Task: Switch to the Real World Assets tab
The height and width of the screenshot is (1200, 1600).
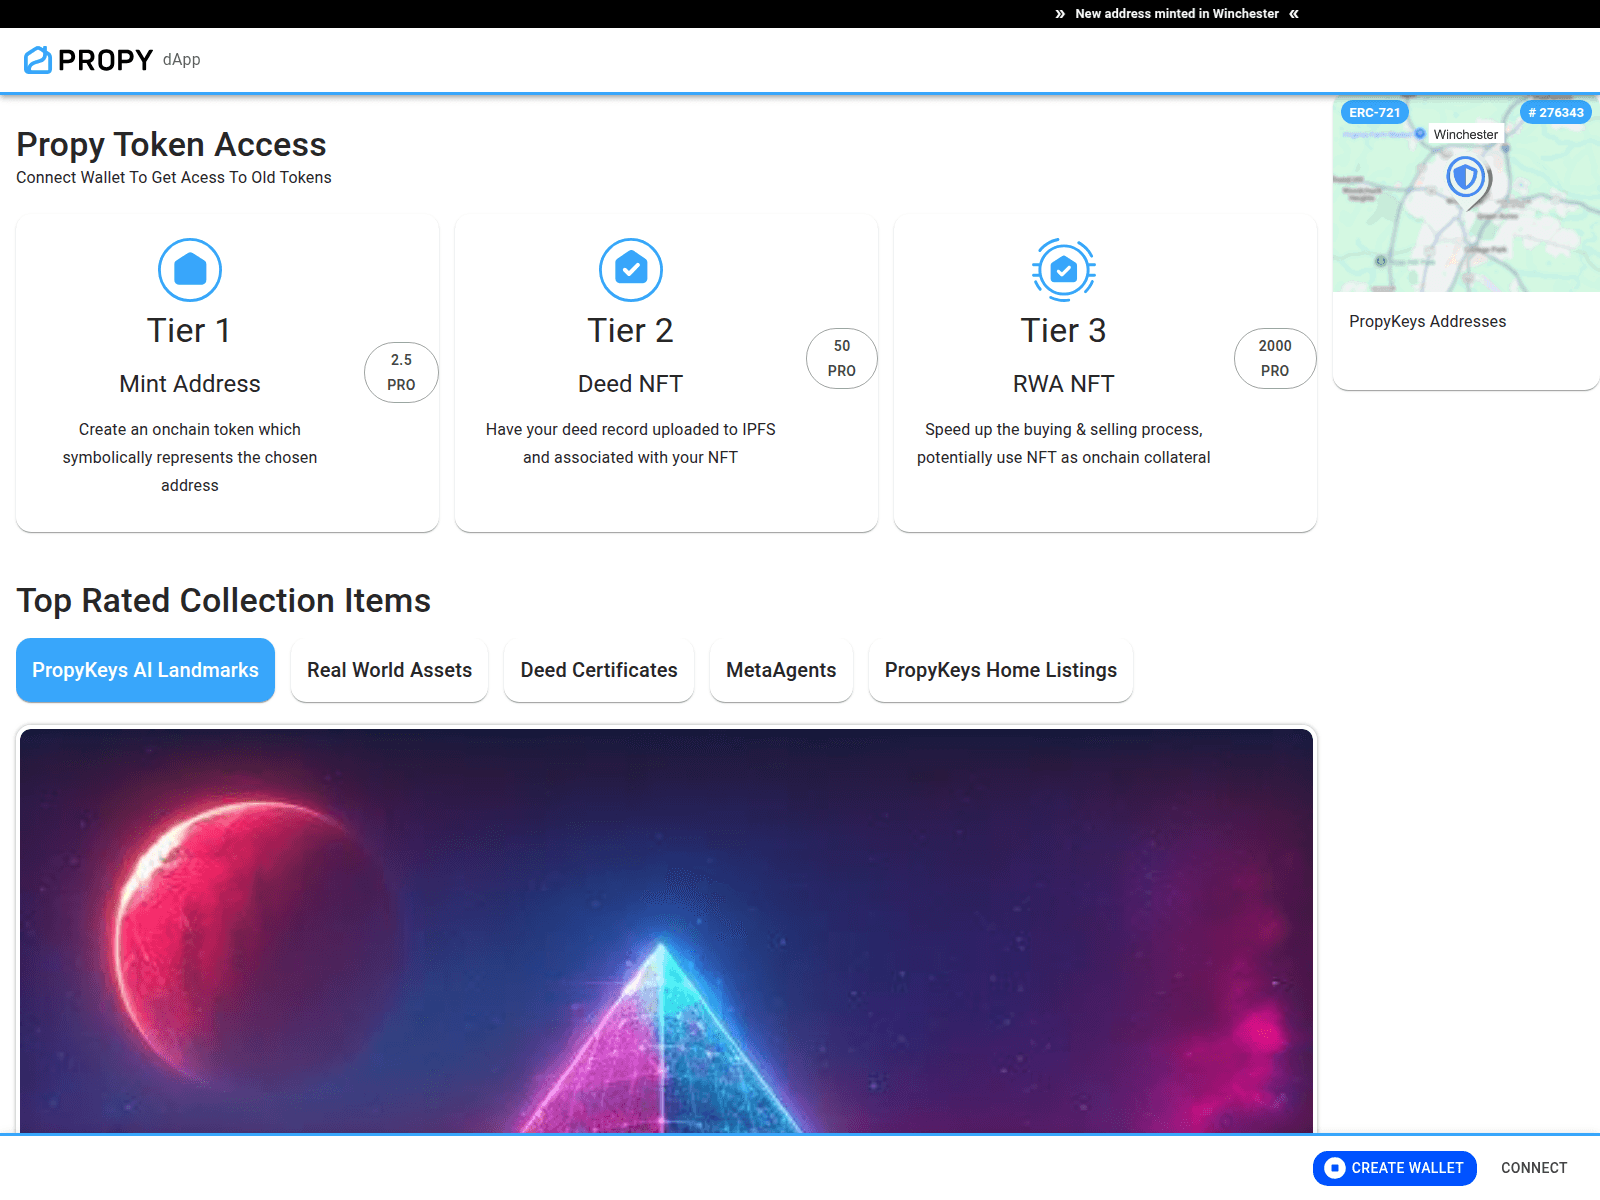Action: click(389, 670)
